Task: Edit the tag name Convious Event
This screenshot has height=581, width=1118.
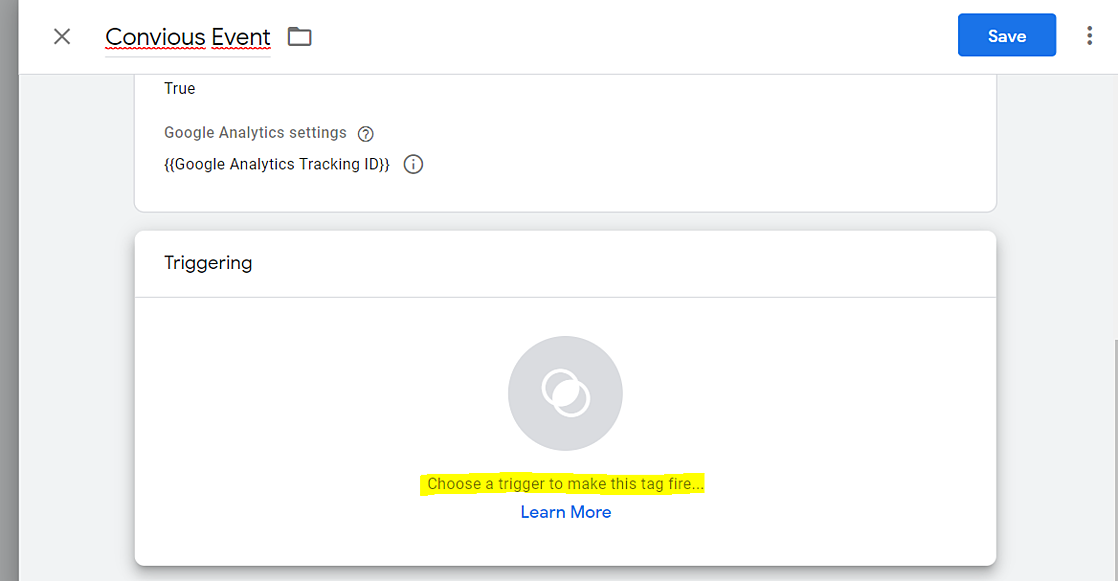Action: [188, 37]
